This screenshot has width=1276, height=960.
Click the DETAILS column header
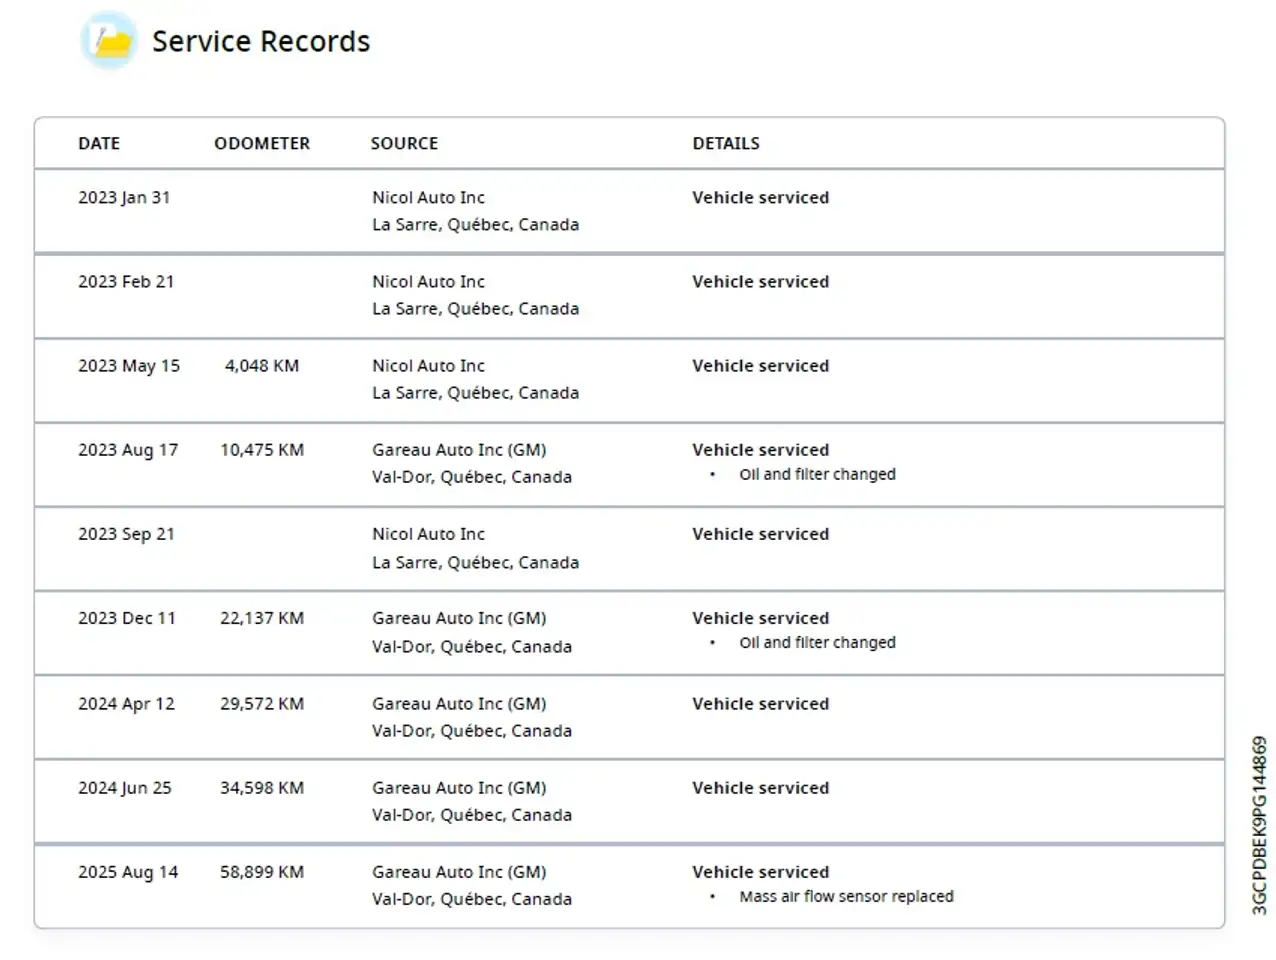[x=726, y=143]
